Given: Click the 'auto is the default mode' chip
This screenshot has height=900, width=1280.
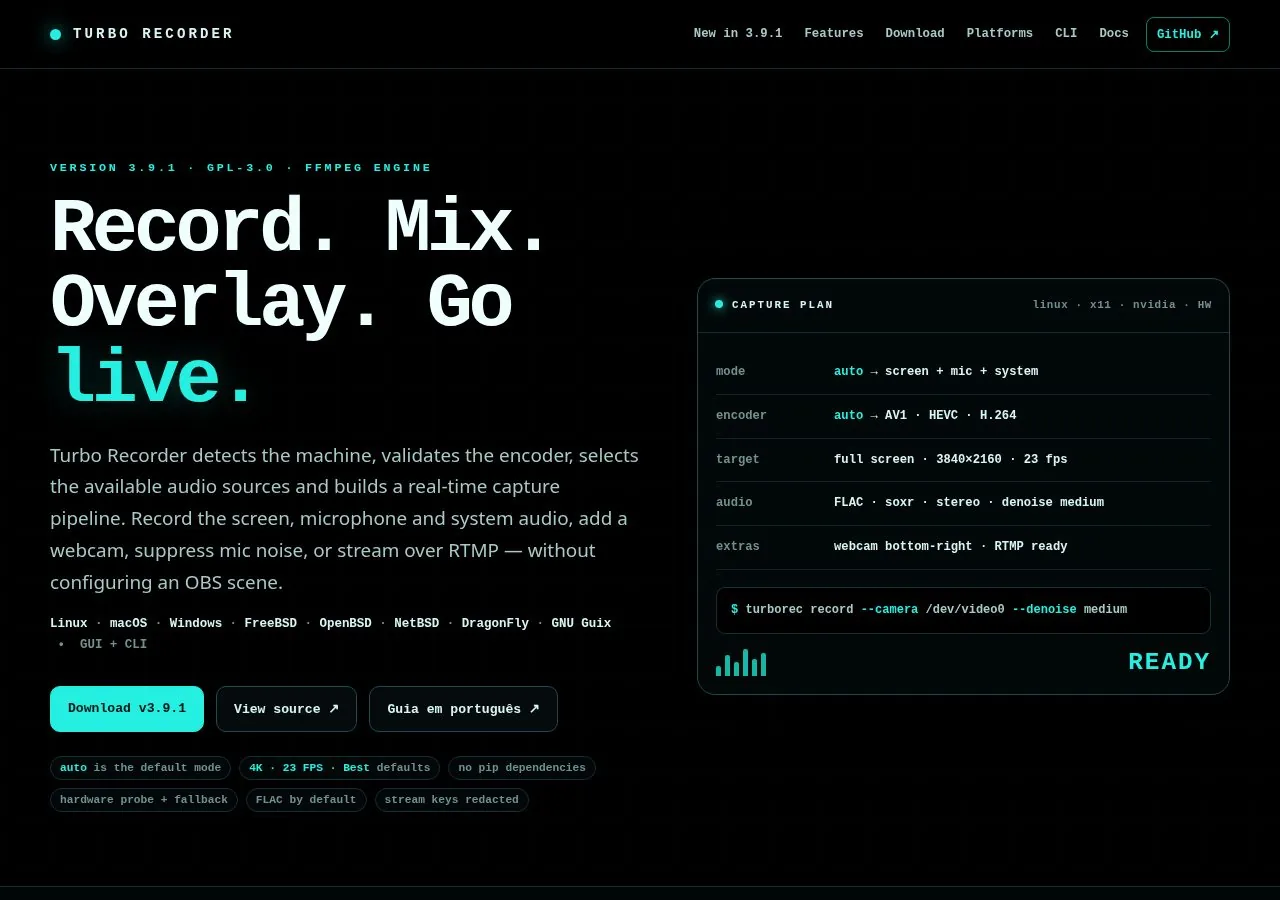Looking at the screenshot, I should pos(140,768).
